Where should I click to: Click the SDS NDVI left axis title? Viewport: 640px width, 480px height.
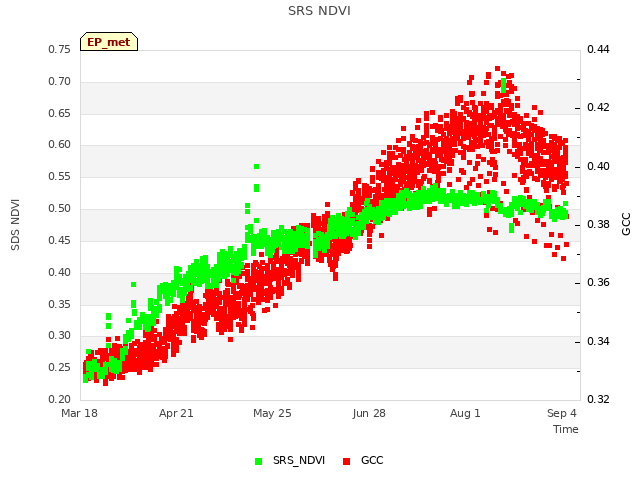tap(15, 224)
